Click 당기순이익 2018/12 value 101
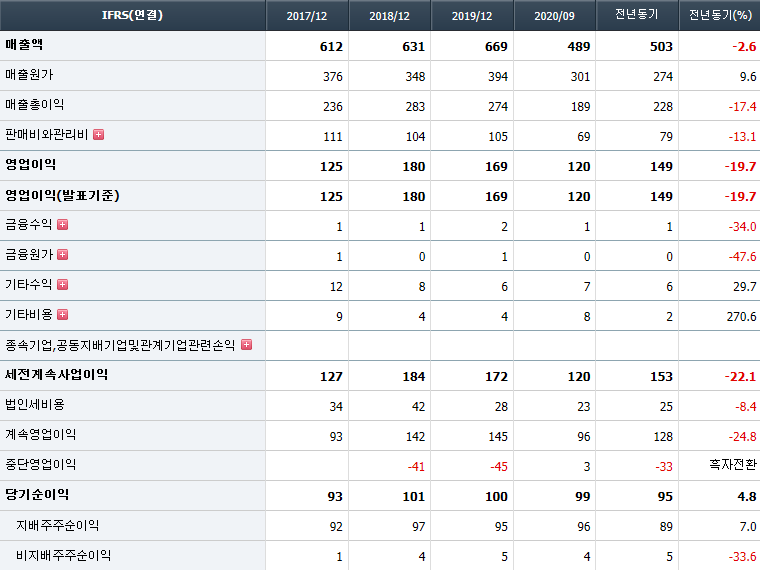The width and height of the screenshot is (760, 570). point(413,497)
